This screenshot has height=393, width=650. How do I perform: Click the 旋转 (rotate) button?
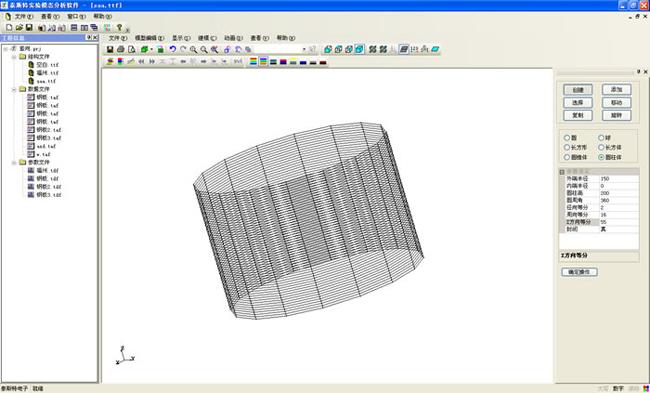click(x=616, y=115)
